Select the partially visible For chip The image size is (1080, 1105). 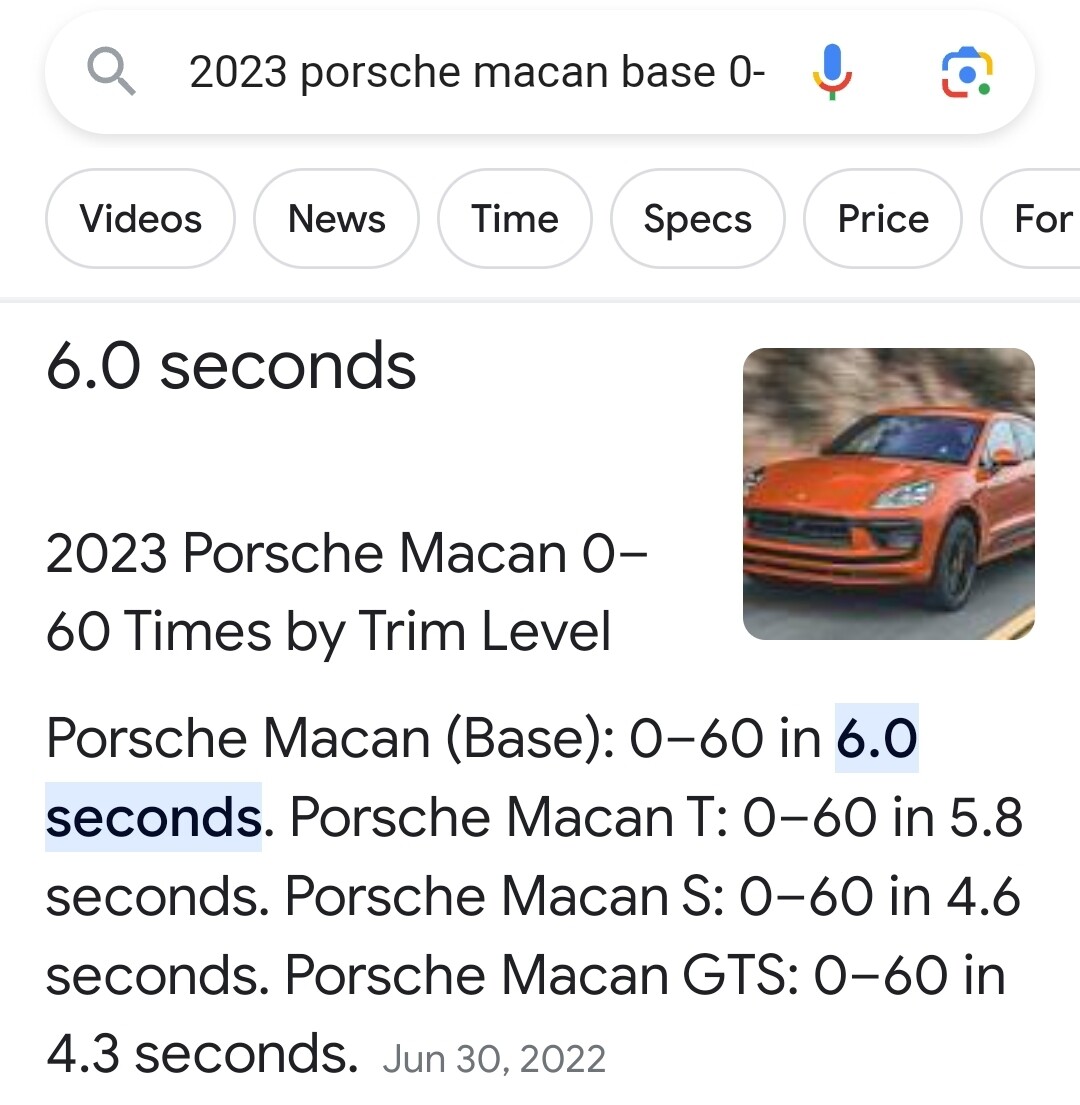point(1031,218)
